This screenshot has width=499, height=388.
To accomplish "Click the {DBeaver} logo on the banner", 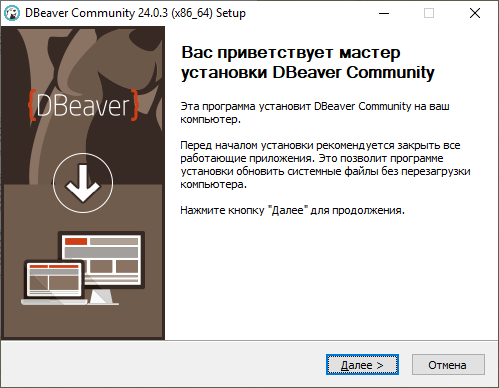I will click(83, 106).
